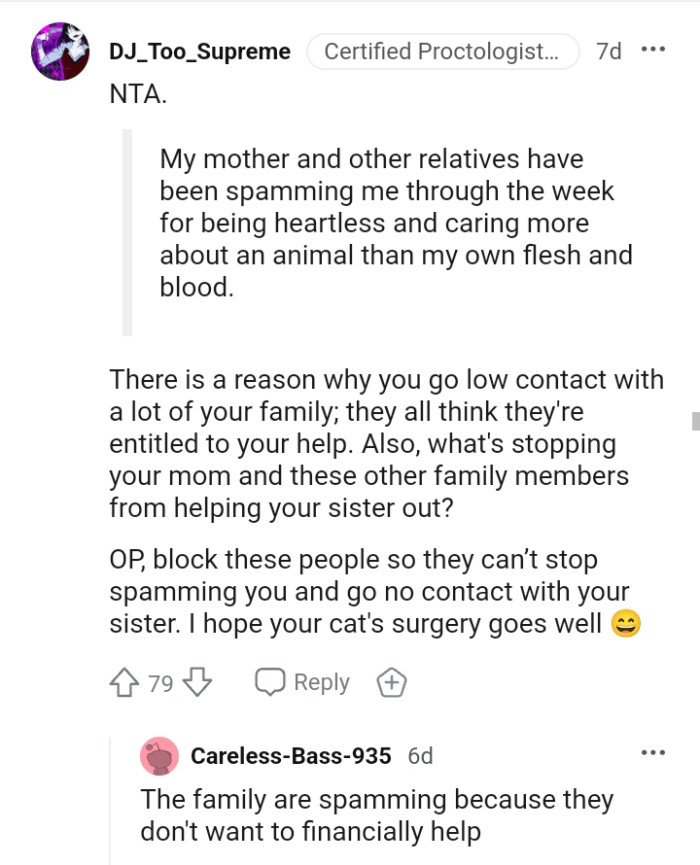Image resolution: width=700 pixels, height=865 pixels.
Task: Upvote DJ_Too_Supreme's comment
Action: coord(122,681)
